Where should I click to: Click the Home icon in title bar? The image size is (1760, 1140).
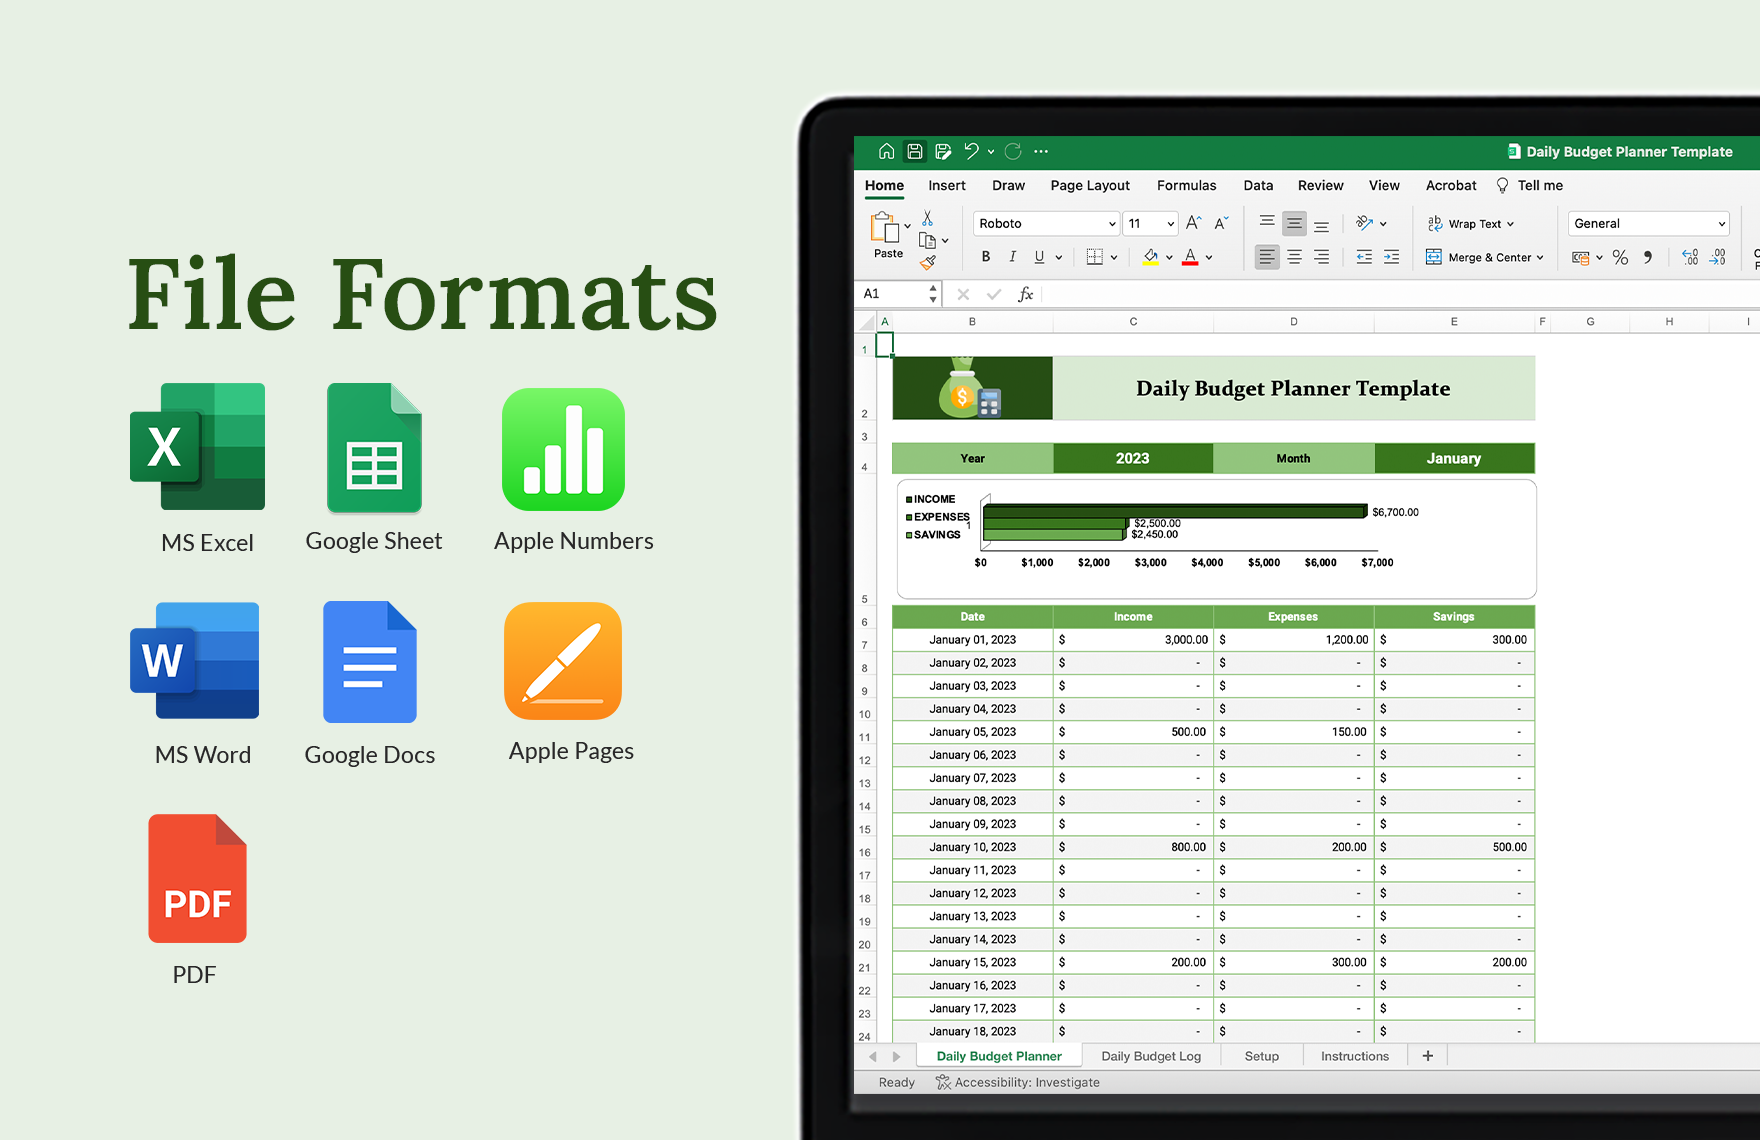886,151
